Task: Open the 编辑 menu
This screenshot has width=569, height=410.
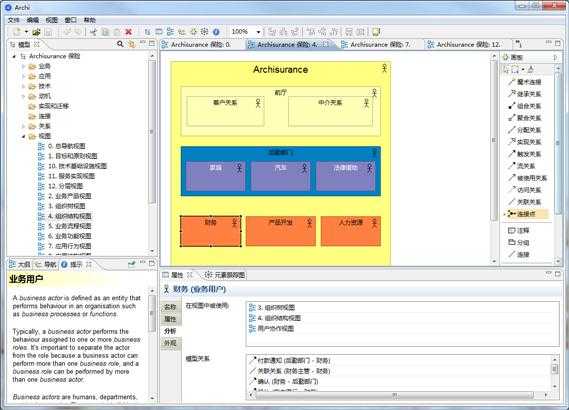Action: click(33, 20)
